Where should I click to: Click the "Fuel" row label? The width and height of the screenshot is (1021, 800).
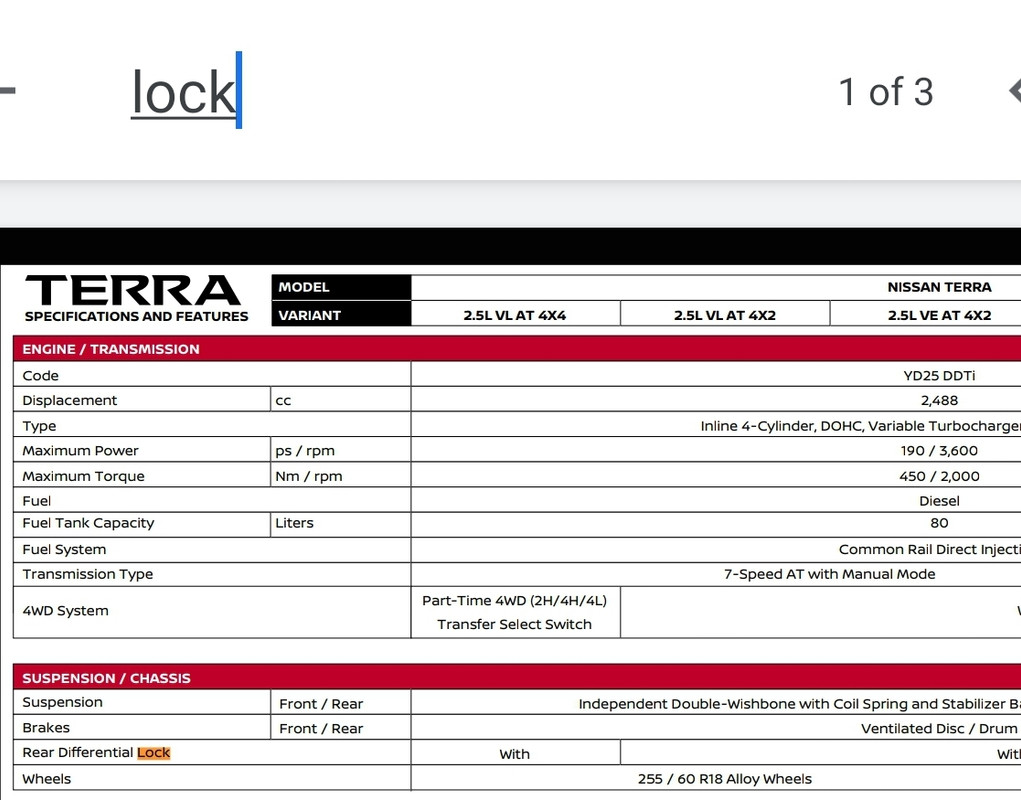tap(36, 501)
